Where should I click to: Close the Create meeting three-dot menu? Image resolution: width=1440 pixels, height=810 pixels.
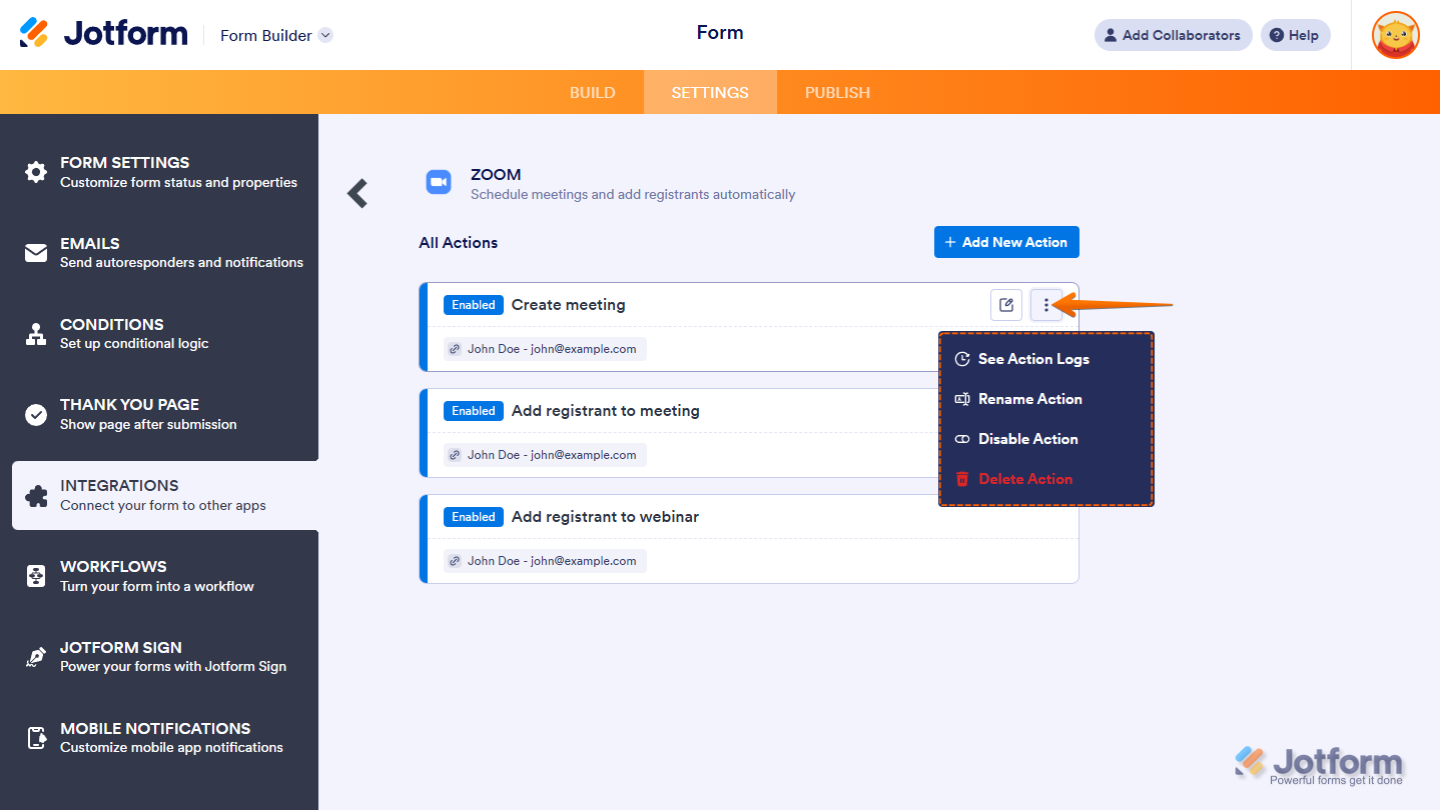pyautogui.click(x=1046, y=305)
